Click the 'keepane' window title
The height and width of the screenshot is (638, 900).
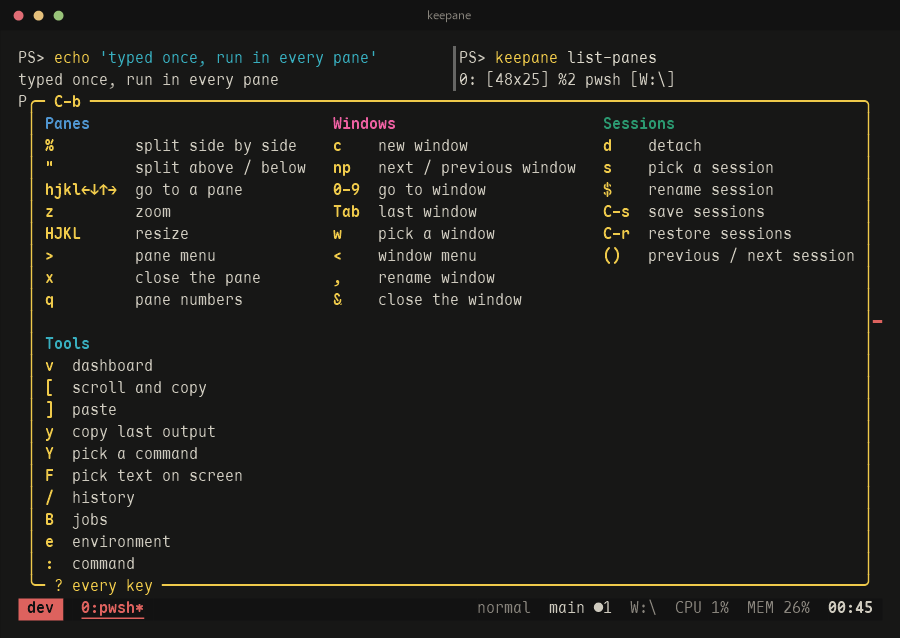pyautogui.click(x=449, y=15)
